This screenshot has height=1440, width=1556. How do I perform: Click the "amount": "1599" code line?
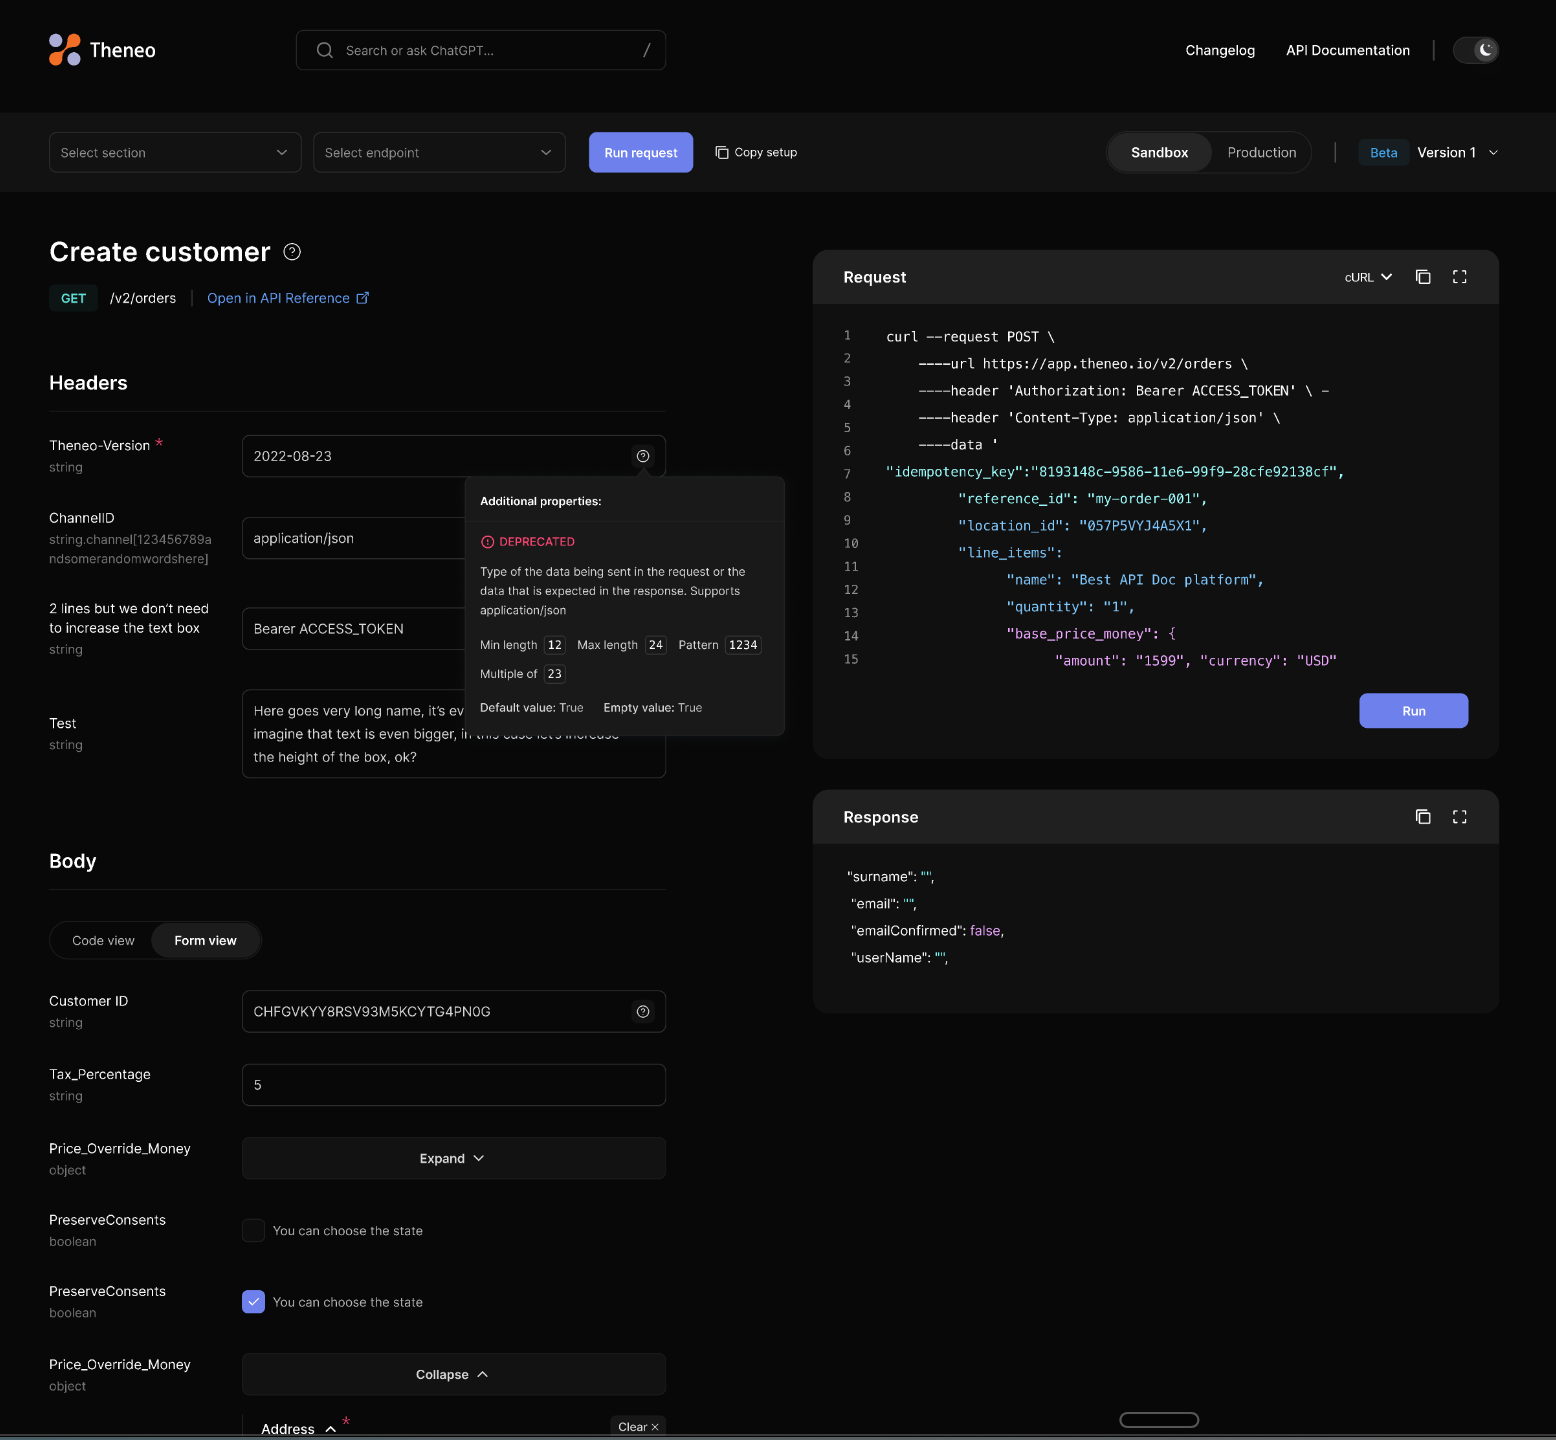tap(1195, 661)
